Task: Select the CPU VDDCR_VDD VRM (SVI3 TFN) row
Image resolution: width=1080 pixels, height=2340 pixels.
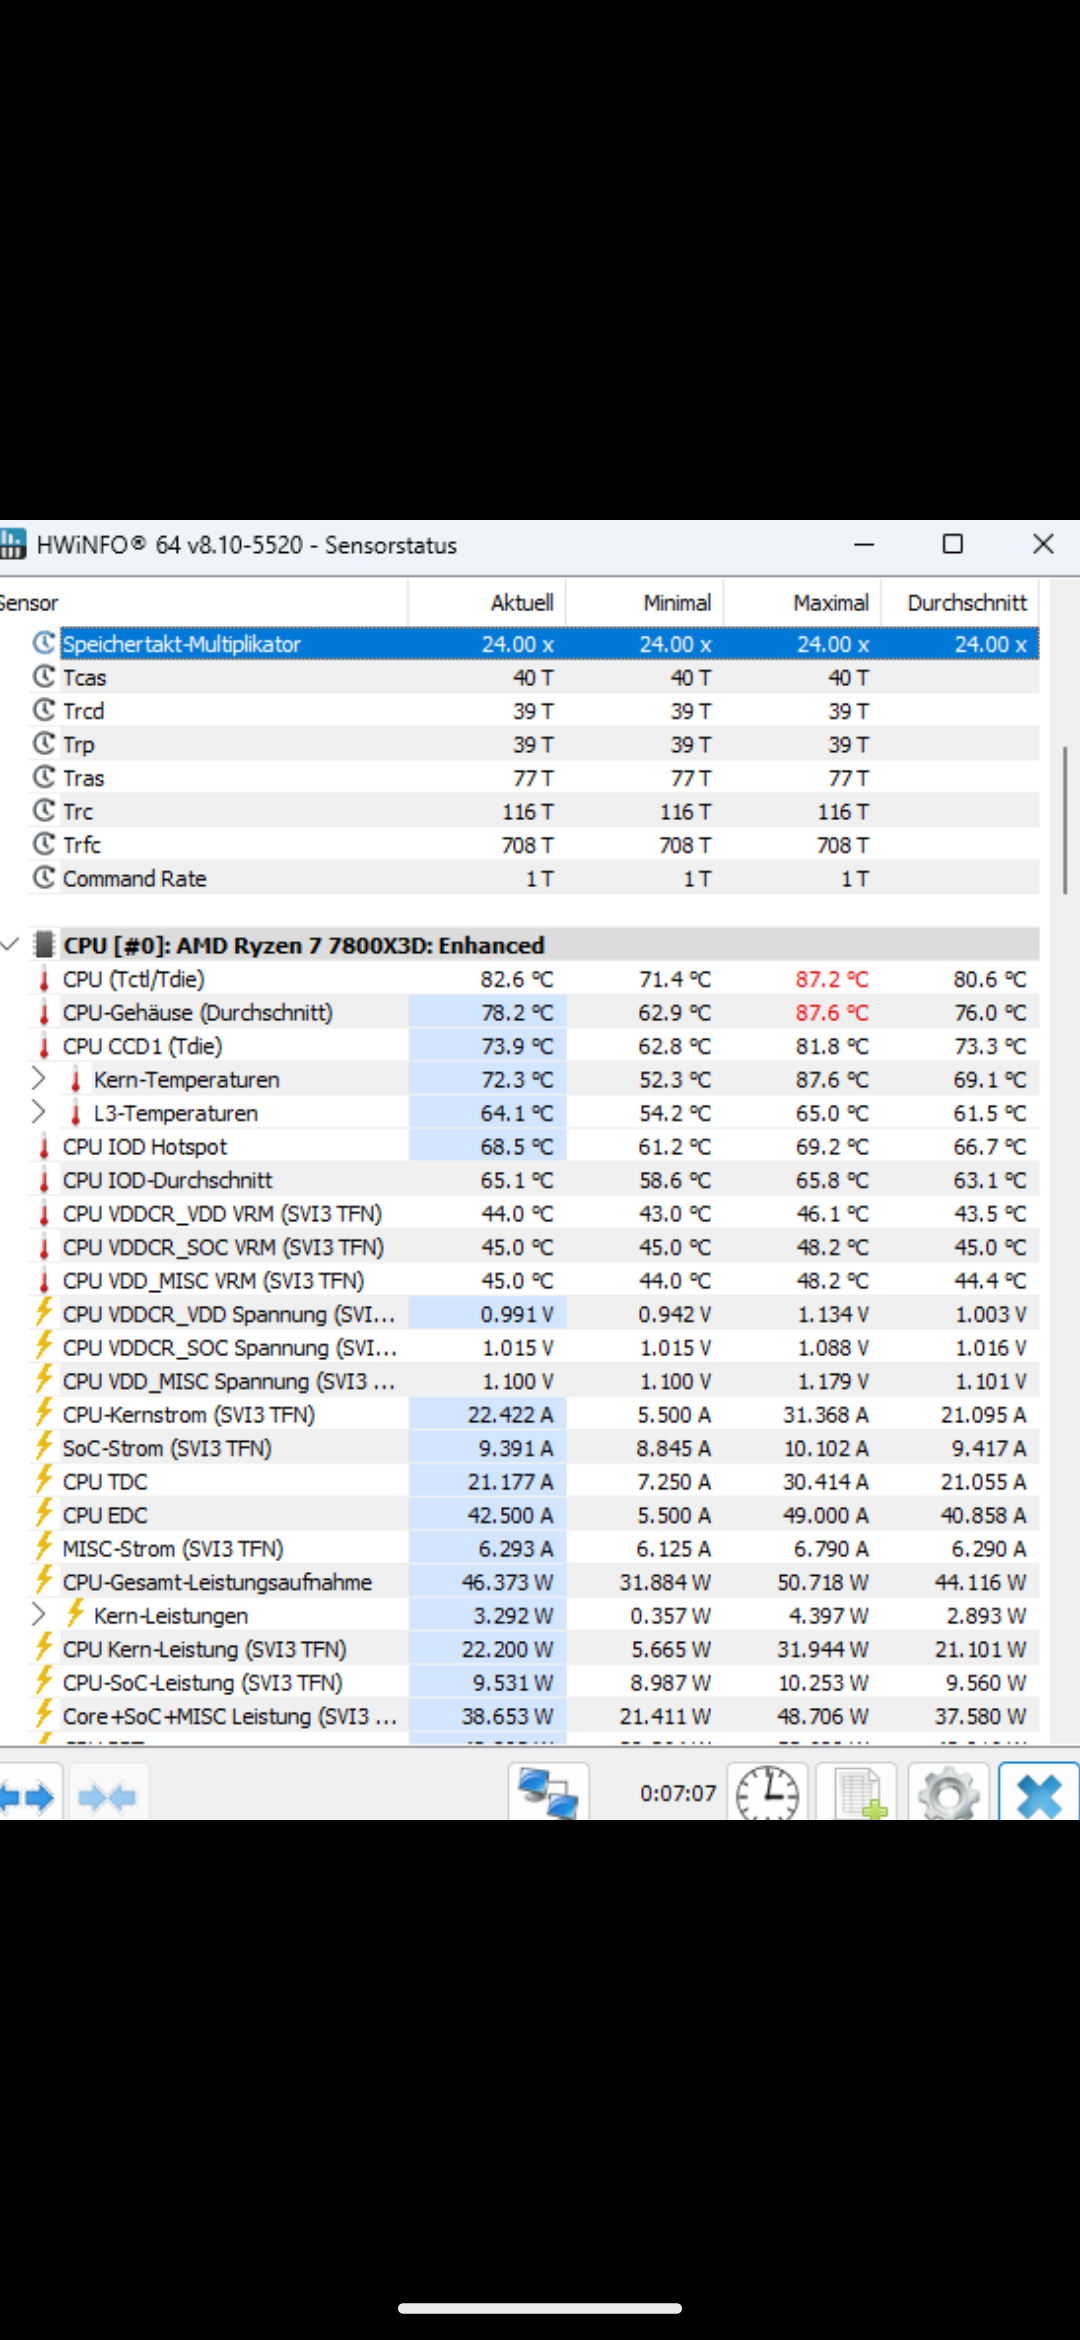Action: (x=534, y=1213)
